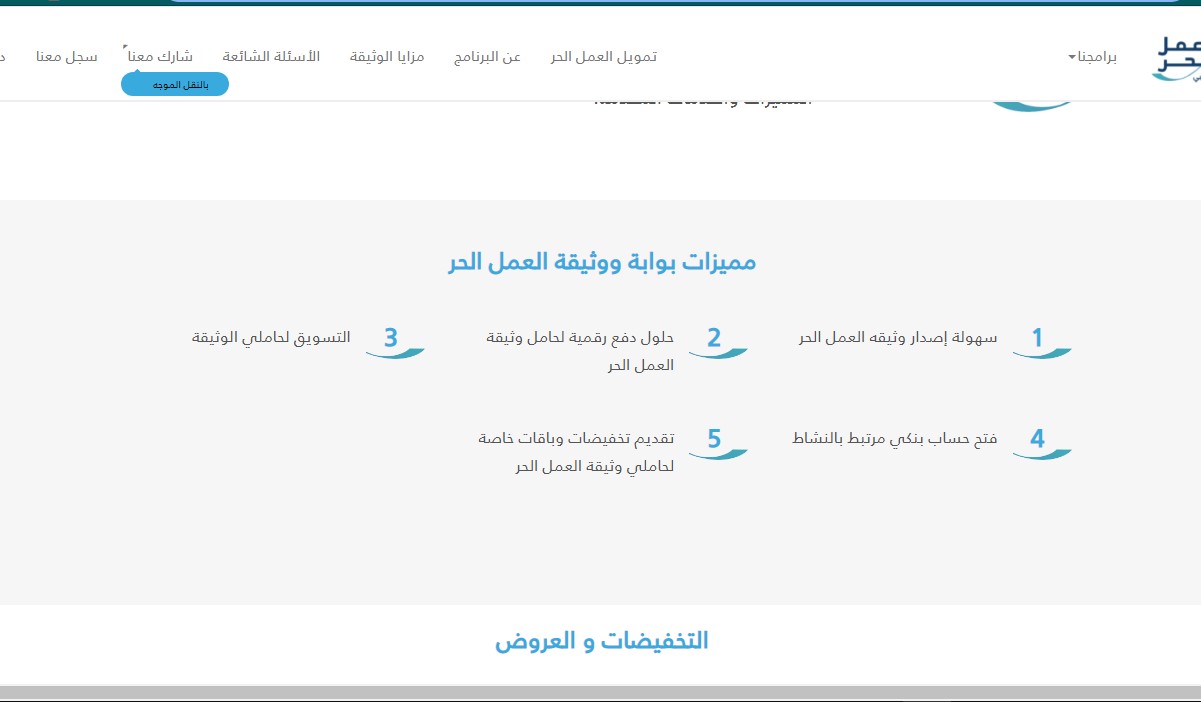Image resolution: width=1201 pixels, height=702 pixels.
Task: Go to the عن البرنامج page
Action: click(487, 57)
